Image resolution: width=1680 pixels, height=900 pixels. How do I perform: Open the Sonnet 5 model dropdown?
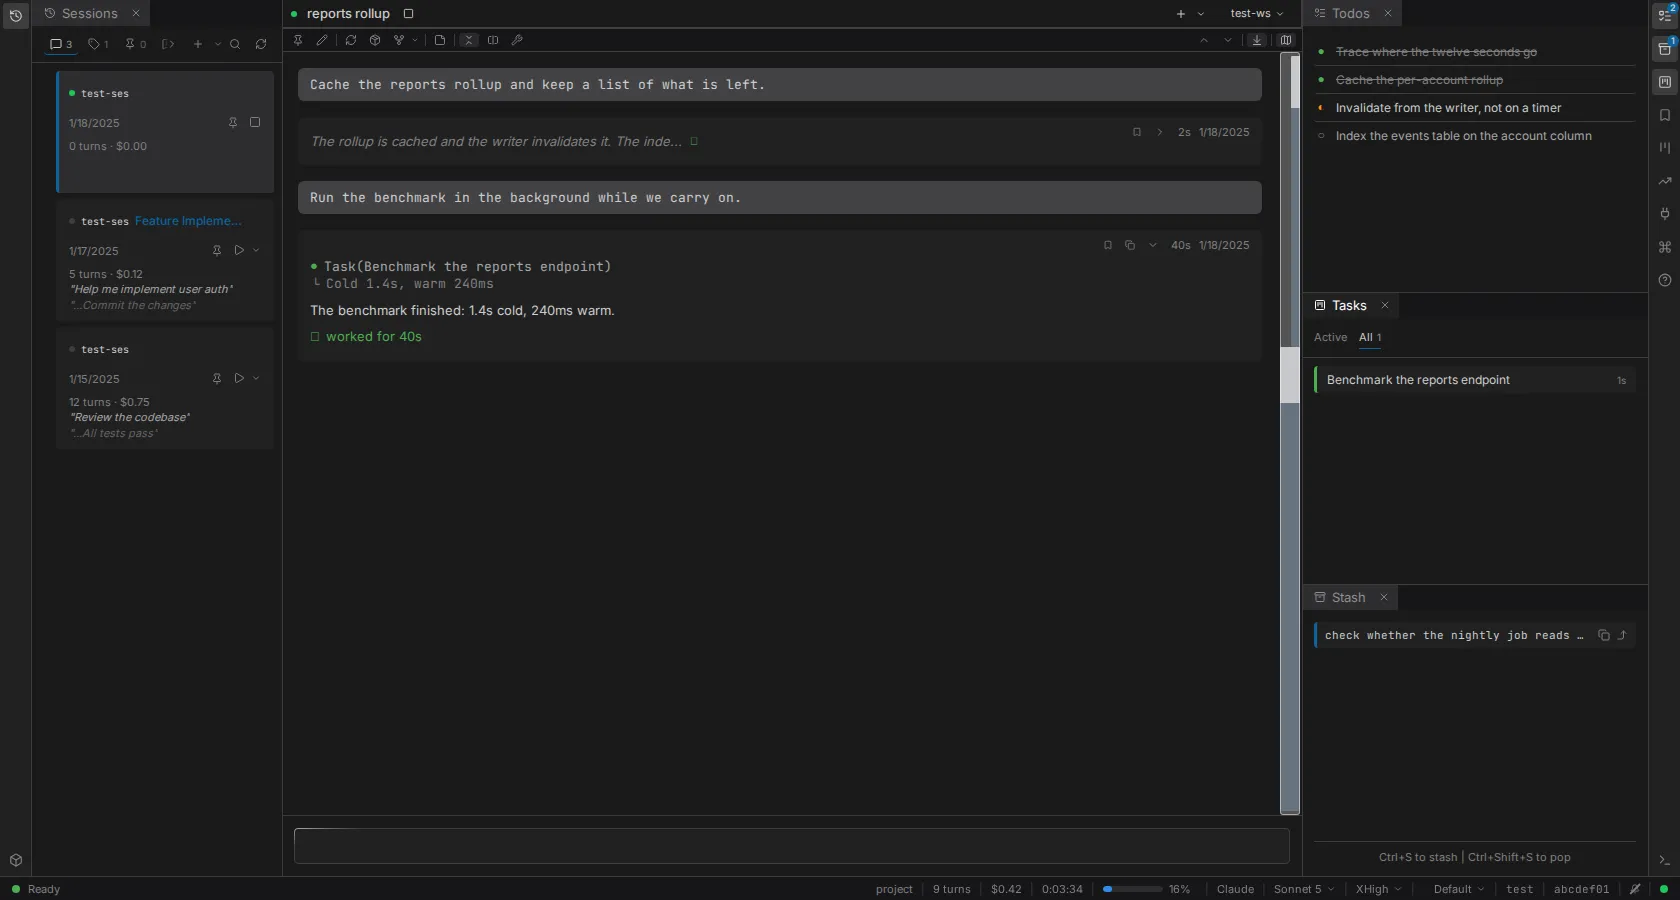[x=1303, y=889]
